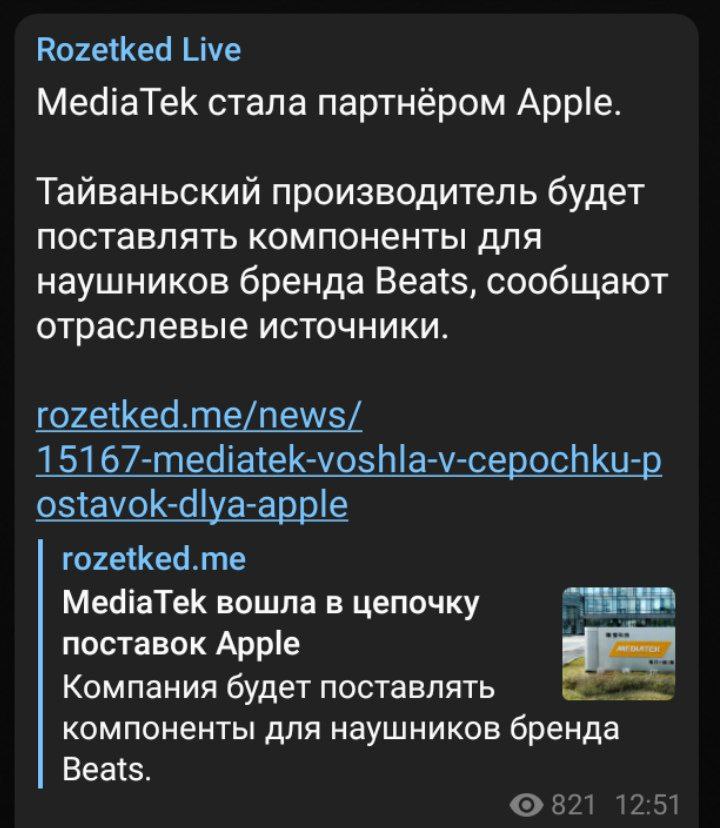The image size is (720, 828).
Task: Click the 821 view counter
Action: tap(573, 805)
